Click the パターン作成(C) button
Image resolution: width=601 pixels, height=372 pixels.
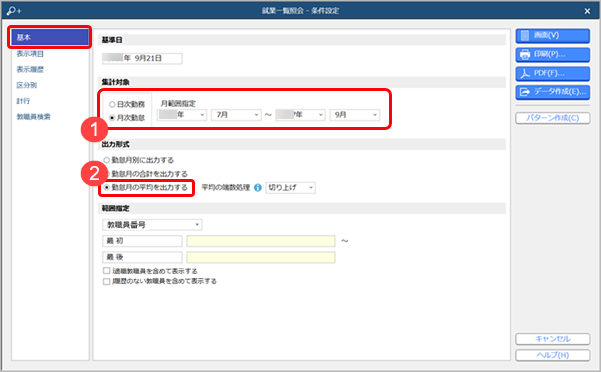click(x=553, y=118)
